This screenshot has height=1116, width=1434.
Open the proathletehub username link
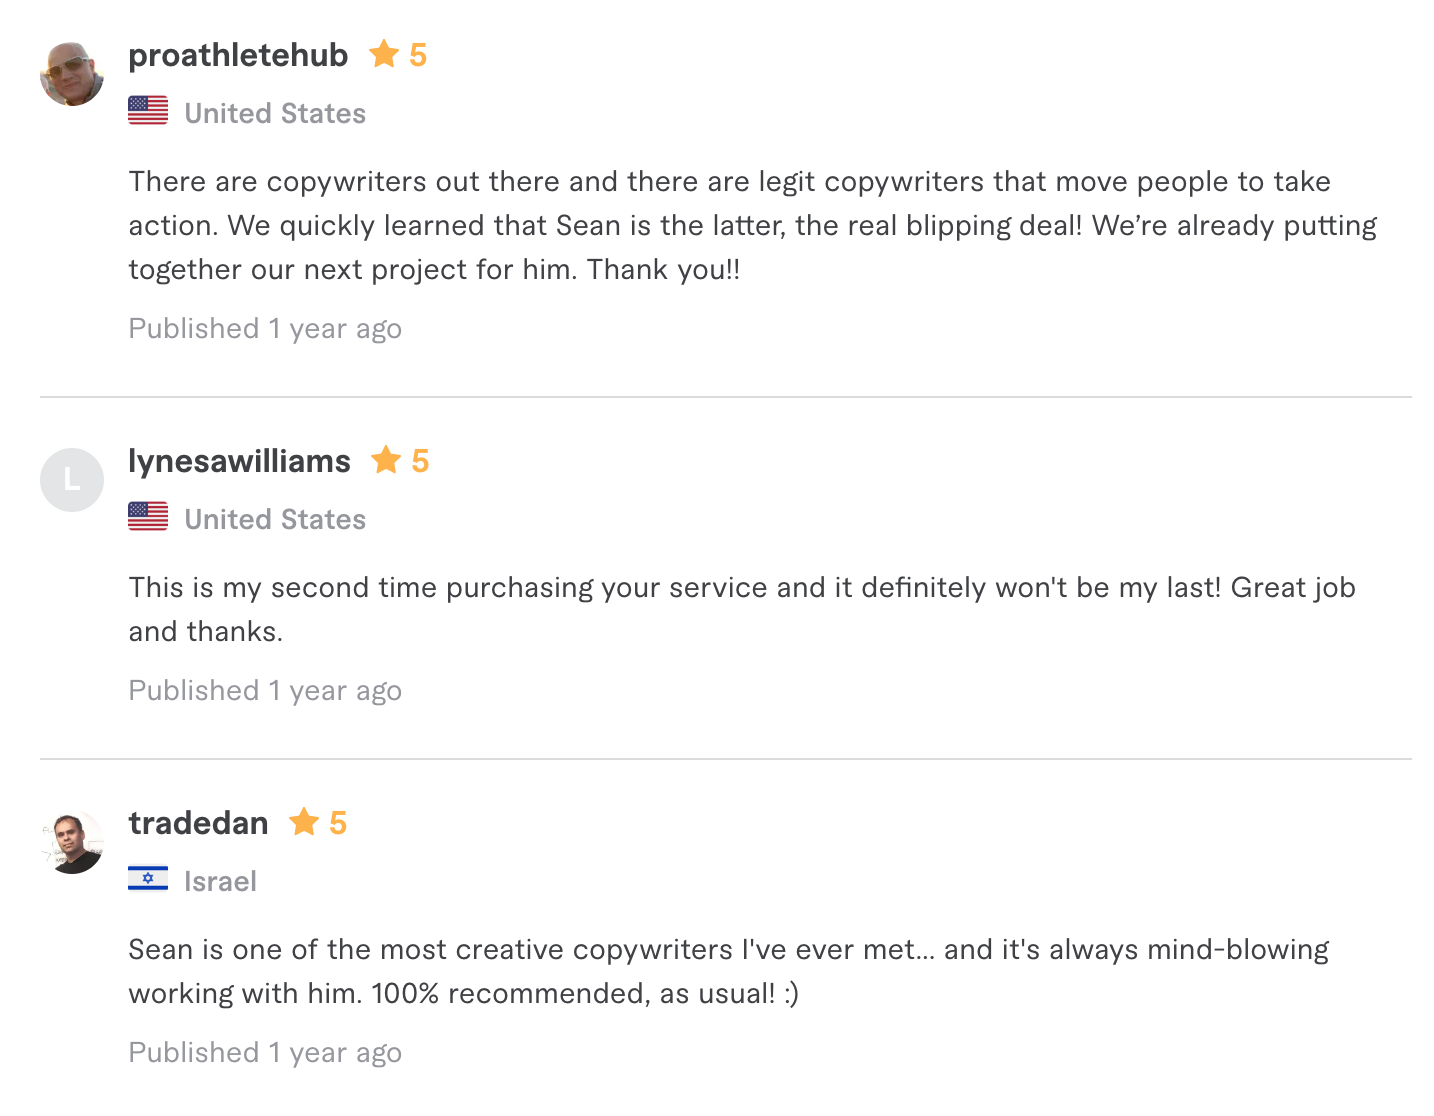238,55
